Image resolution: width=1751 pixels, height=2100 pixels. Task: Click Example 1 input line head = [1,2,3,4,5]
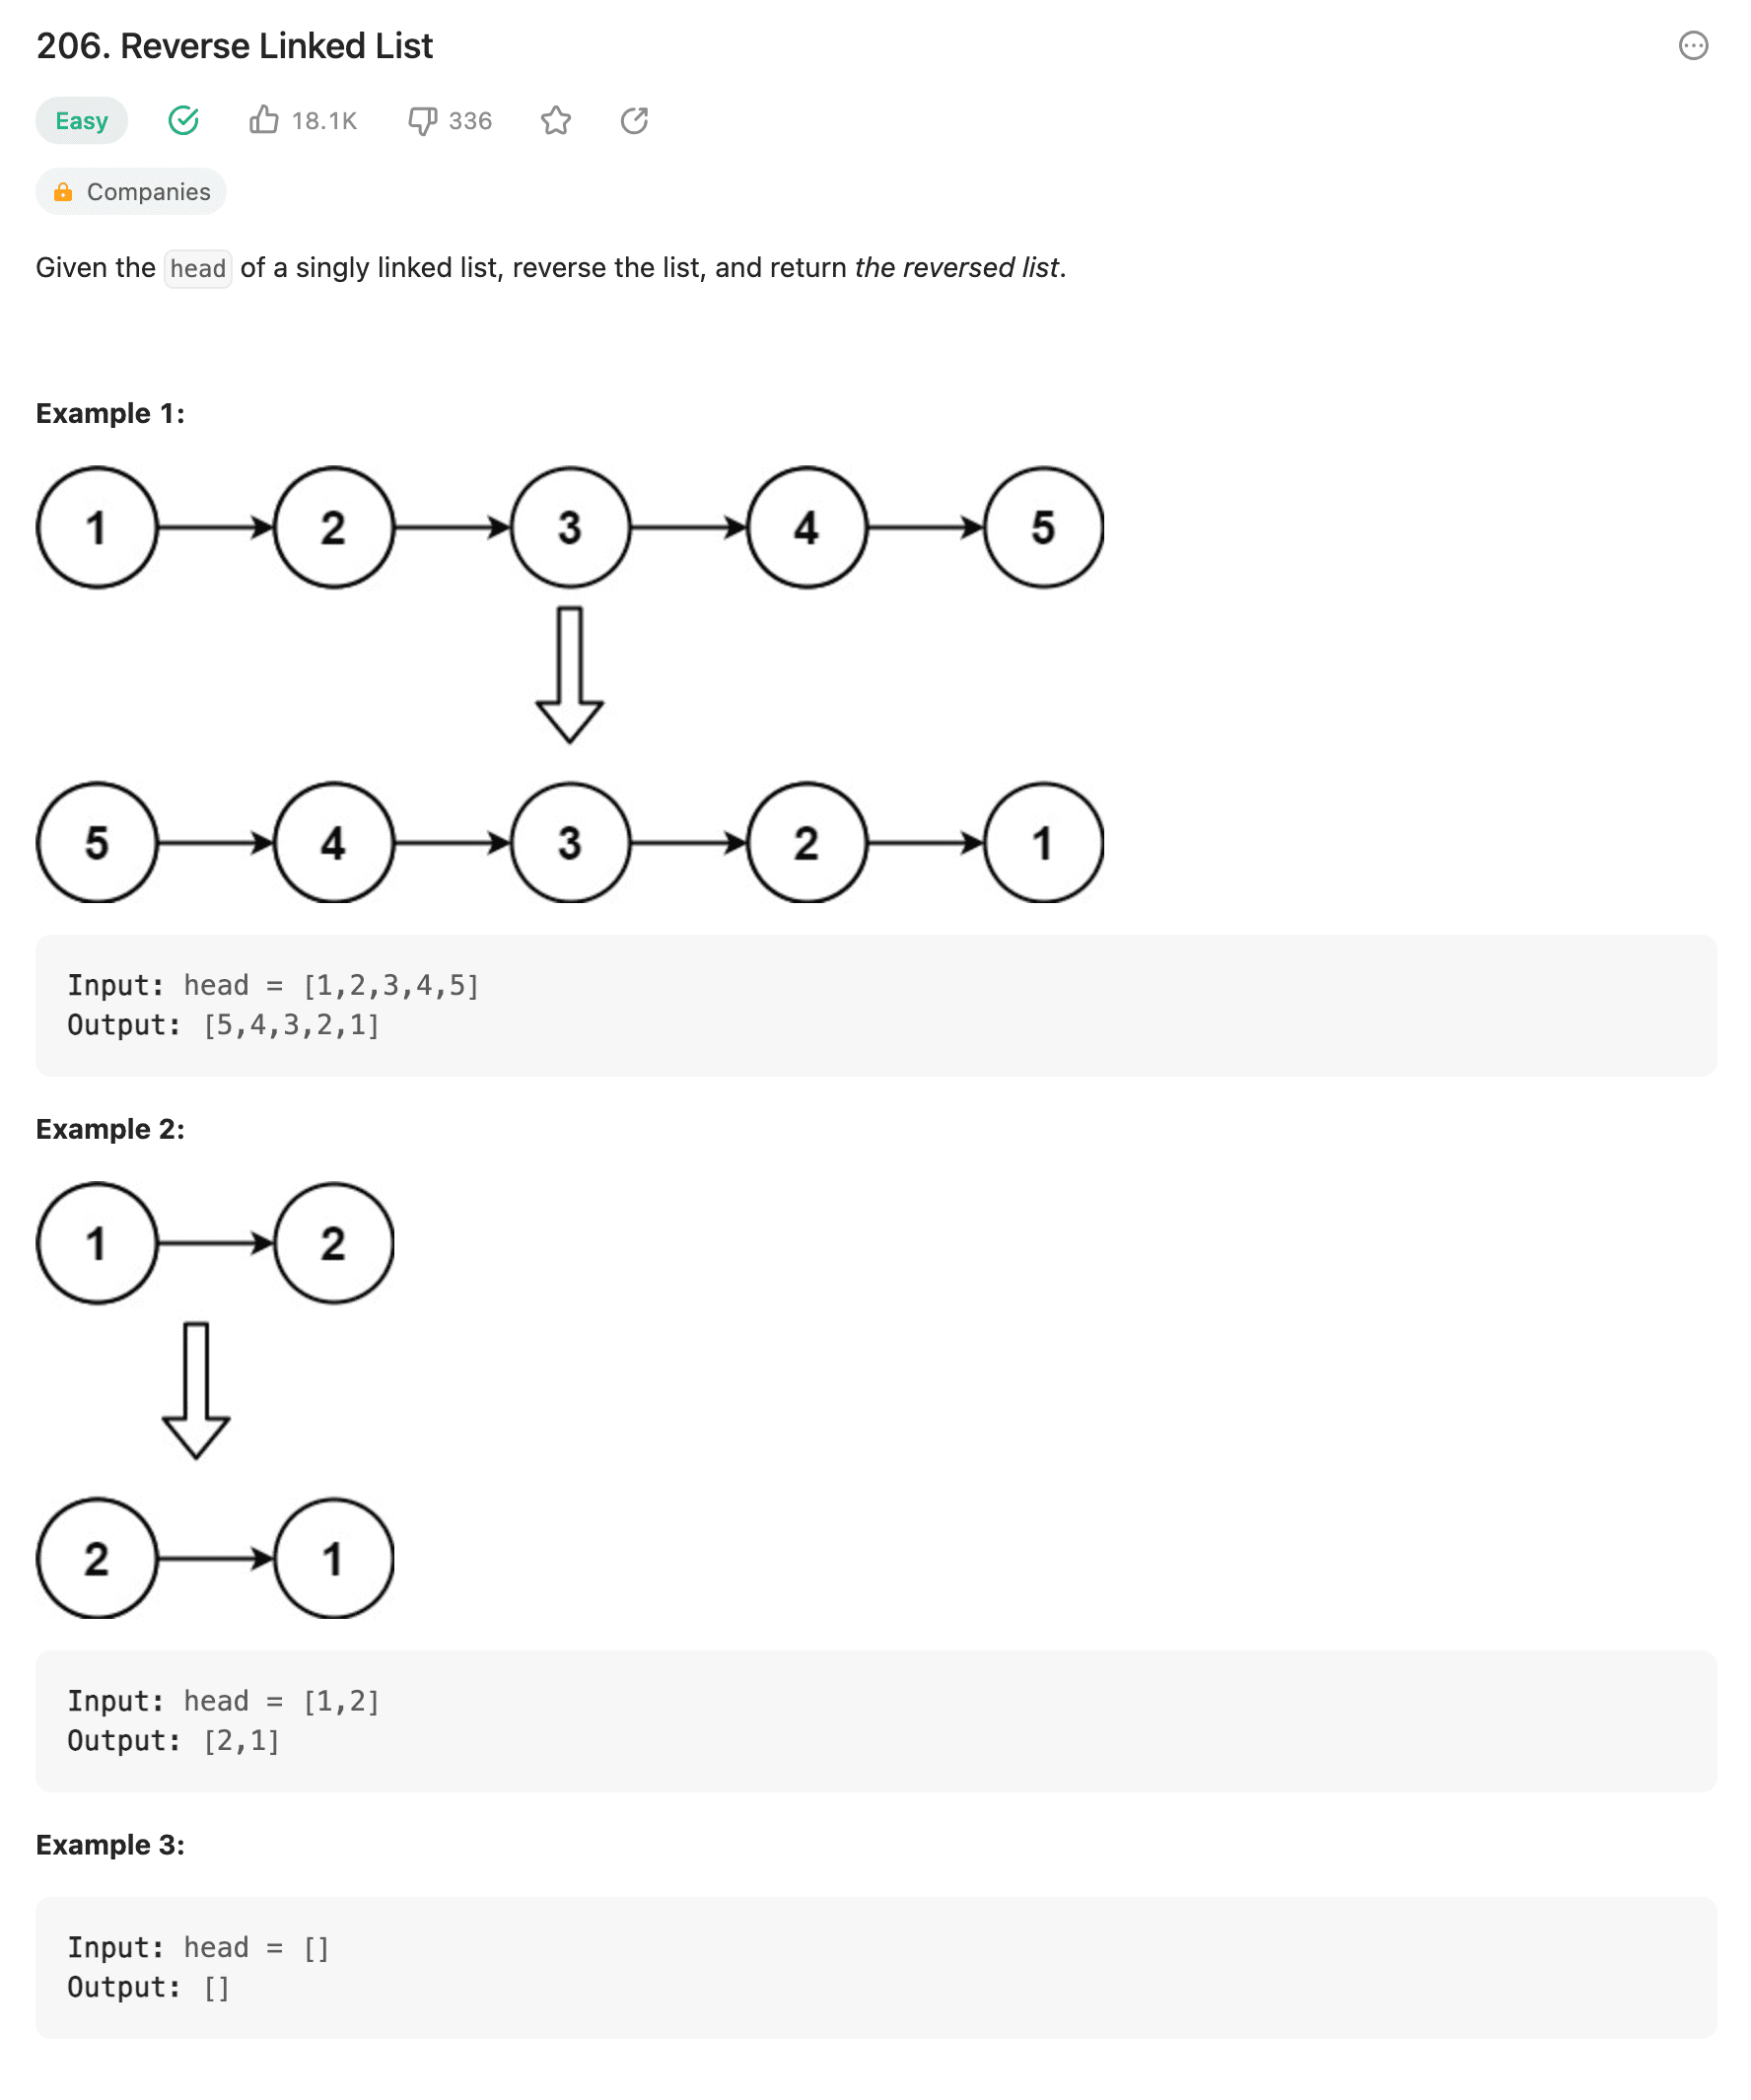273,985
